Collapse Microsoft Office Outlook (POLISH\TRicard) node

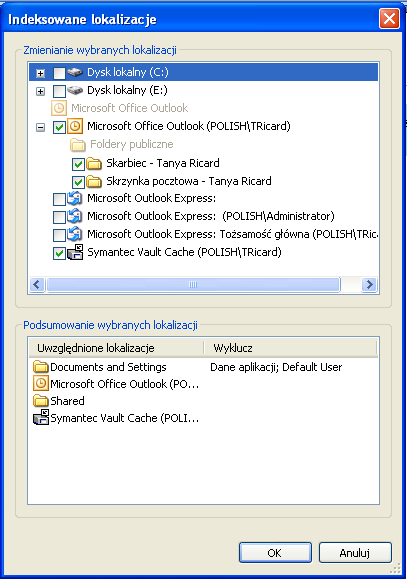[41, 128]
